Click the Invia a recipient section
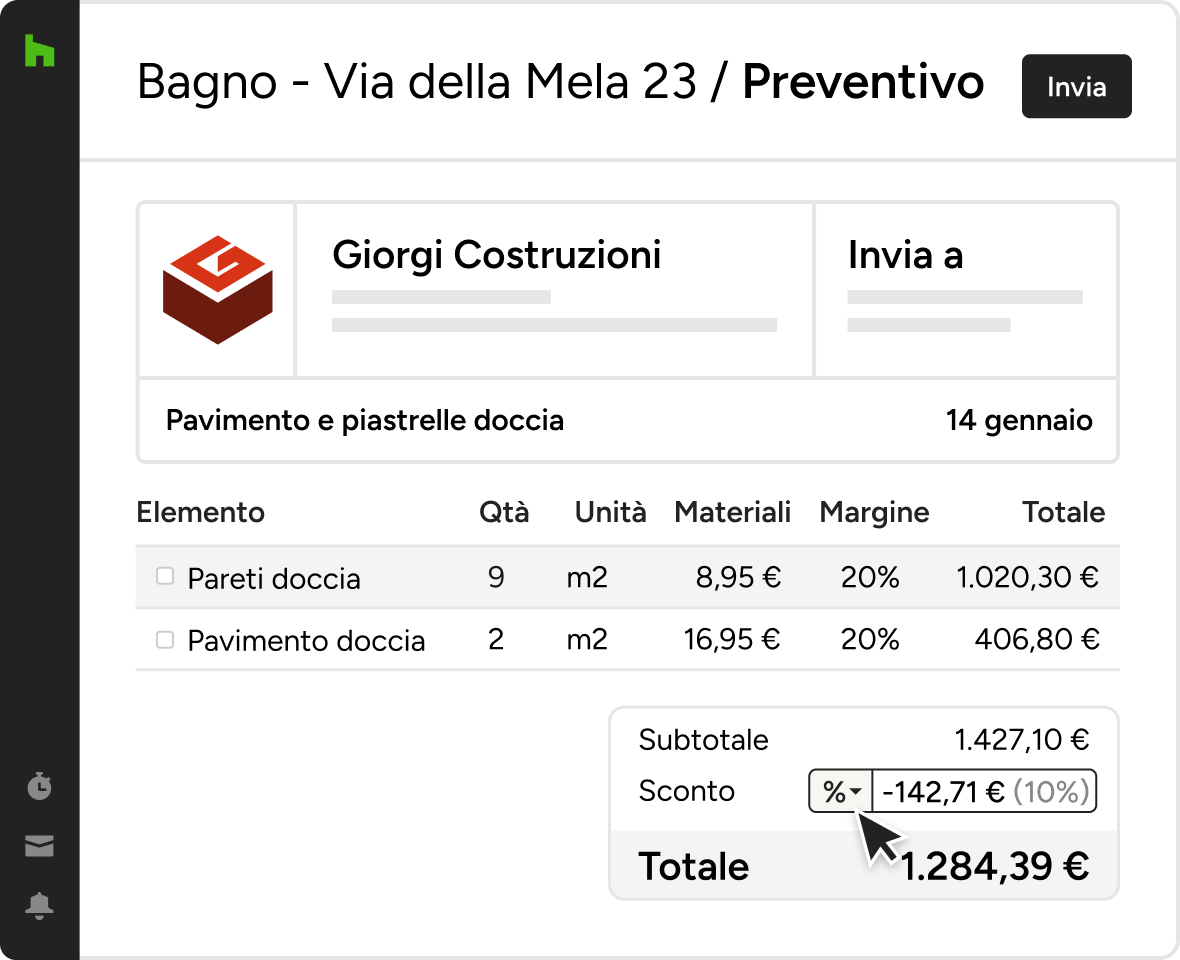Screen dimensions: 1180x960 click(x=966, y=290)
